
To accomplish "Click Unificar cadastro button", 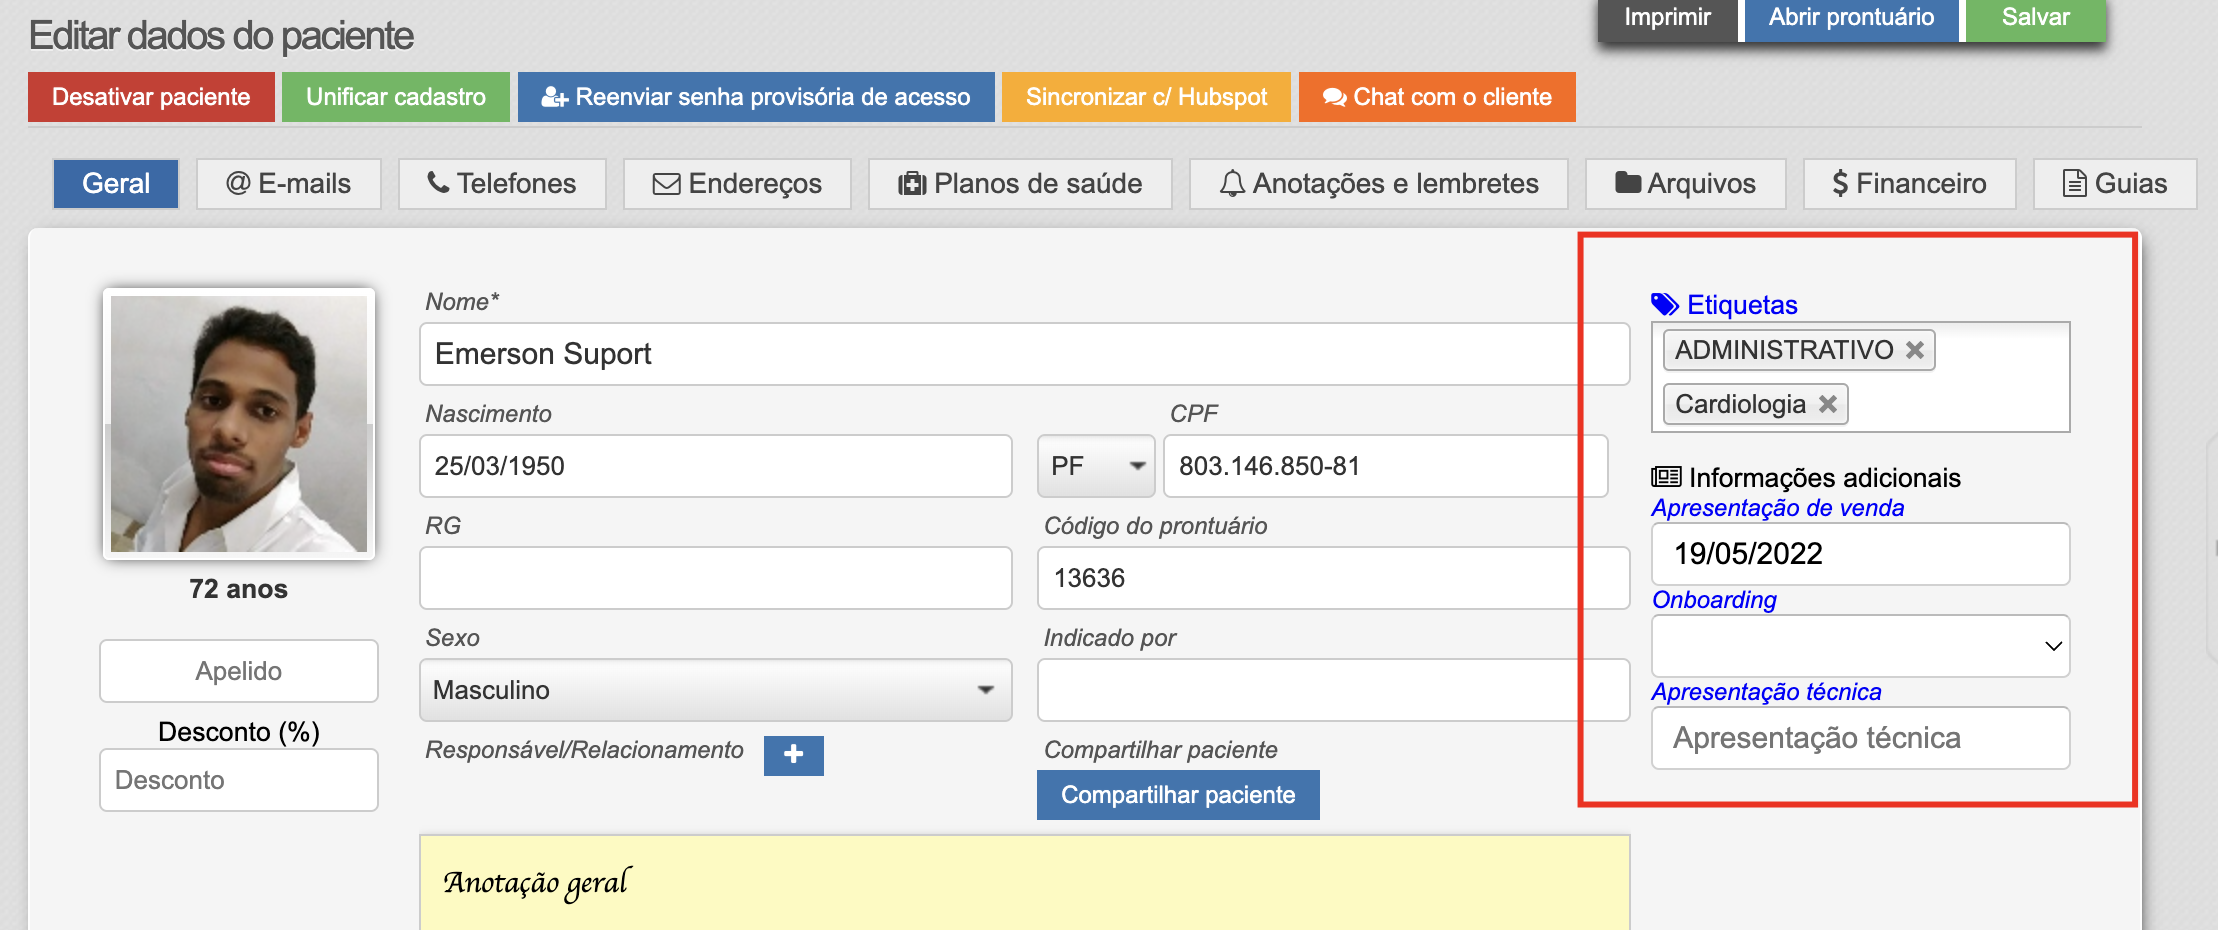I will coord(396,97).
